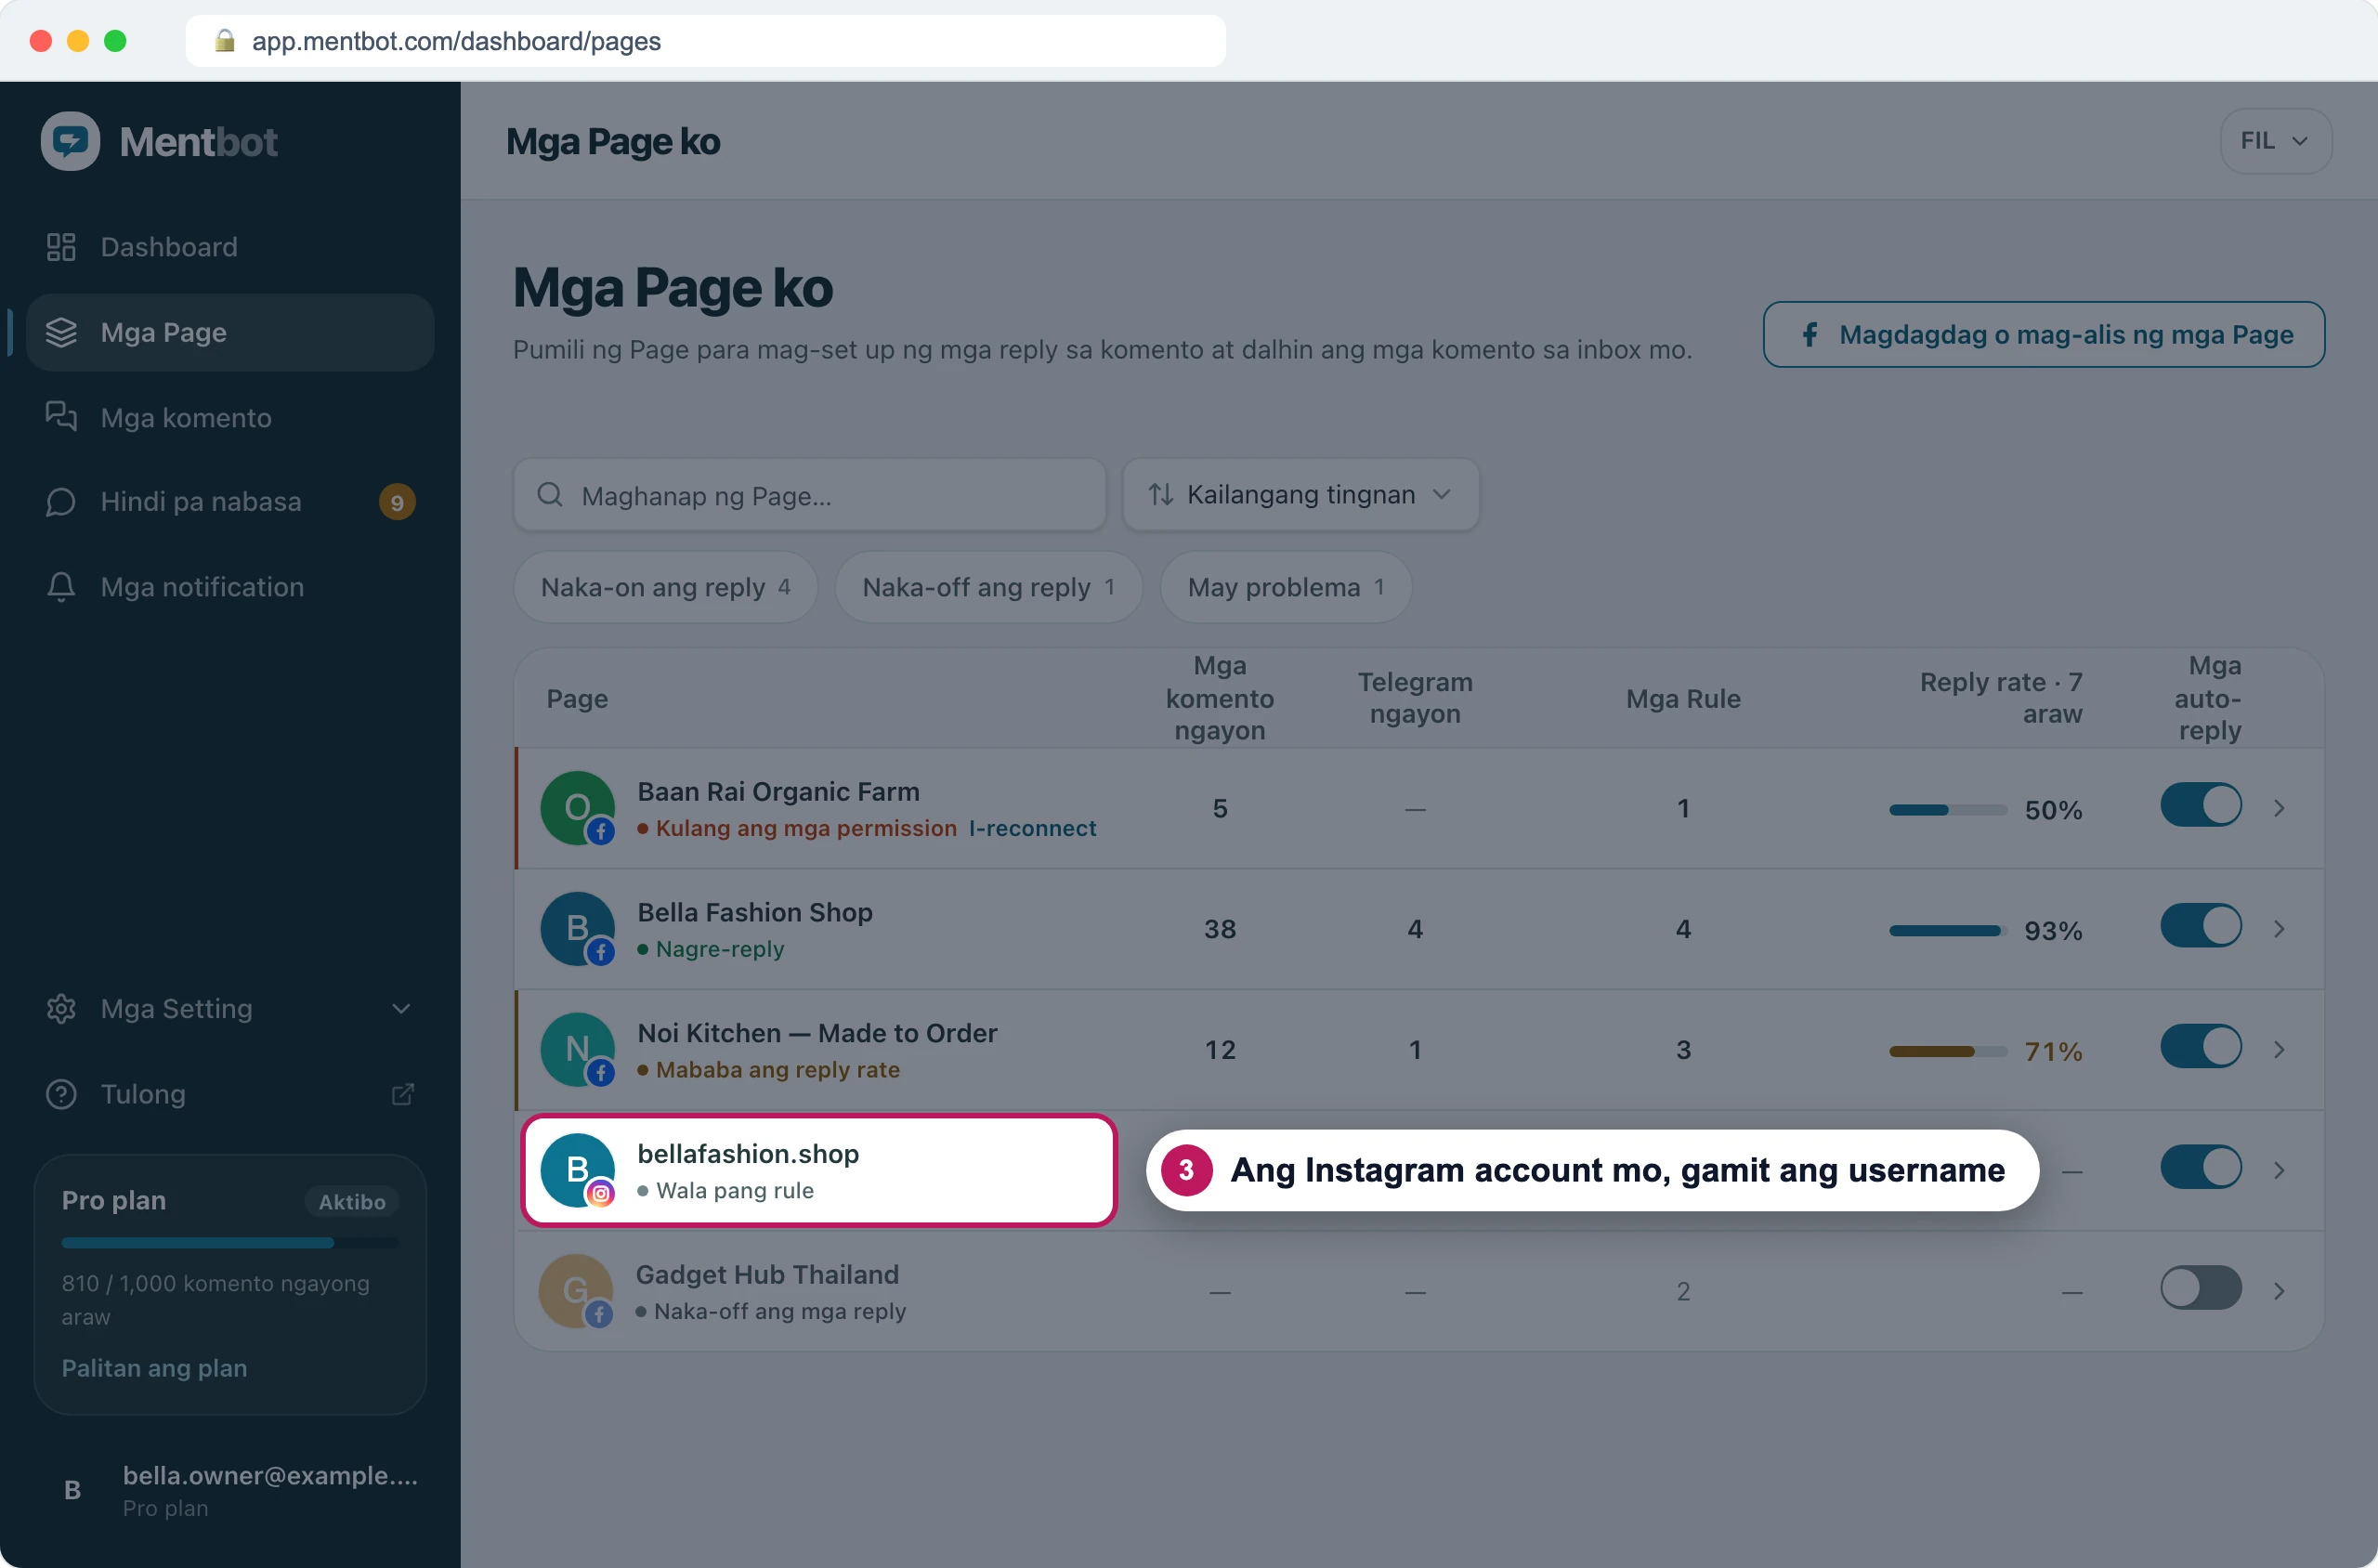Click Magdagdag o mag-alis ng mga Page
This screenshot has height=1568, width=2378.
[x=2043, y=335]
